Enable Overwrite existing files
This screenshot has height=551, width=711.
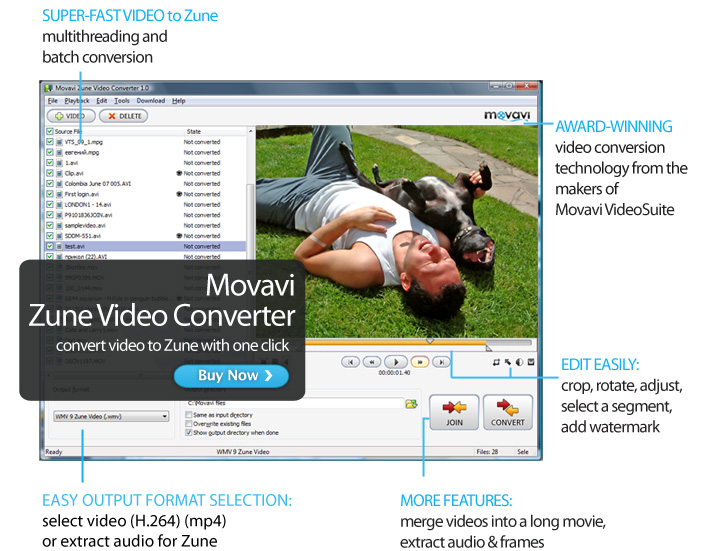(x=189, y=424)
